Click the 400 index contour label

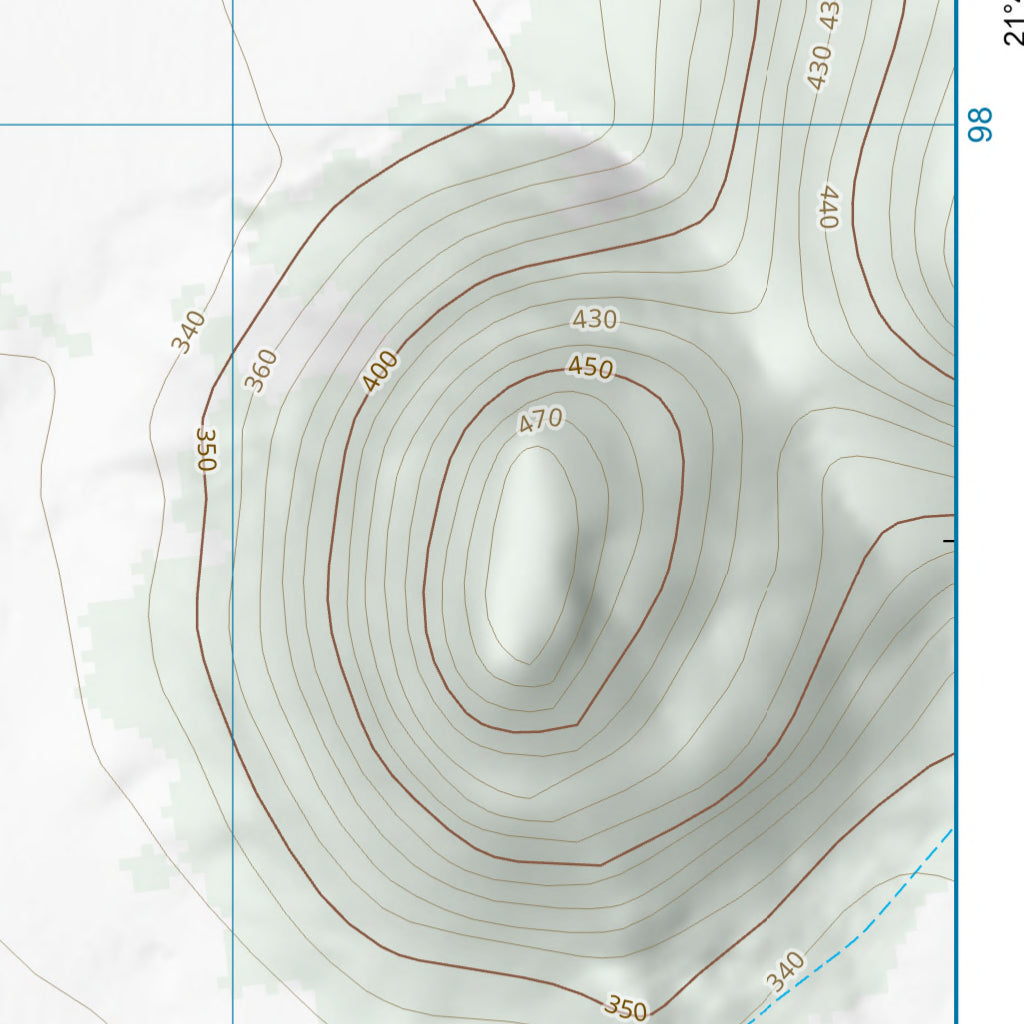click(380, 371)
